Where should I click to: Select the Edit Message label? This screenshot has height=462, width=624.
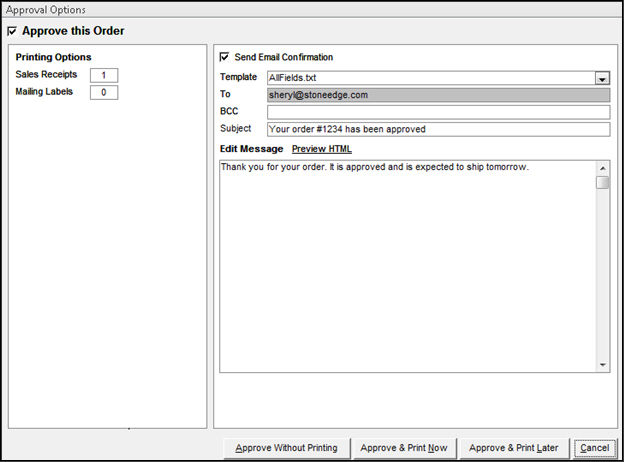(251, 149)
